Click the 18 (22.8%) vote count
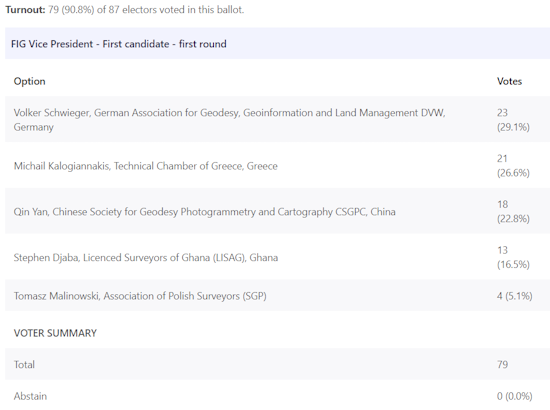550x410 pixels. pyautogui.click(x=513, y=211)
